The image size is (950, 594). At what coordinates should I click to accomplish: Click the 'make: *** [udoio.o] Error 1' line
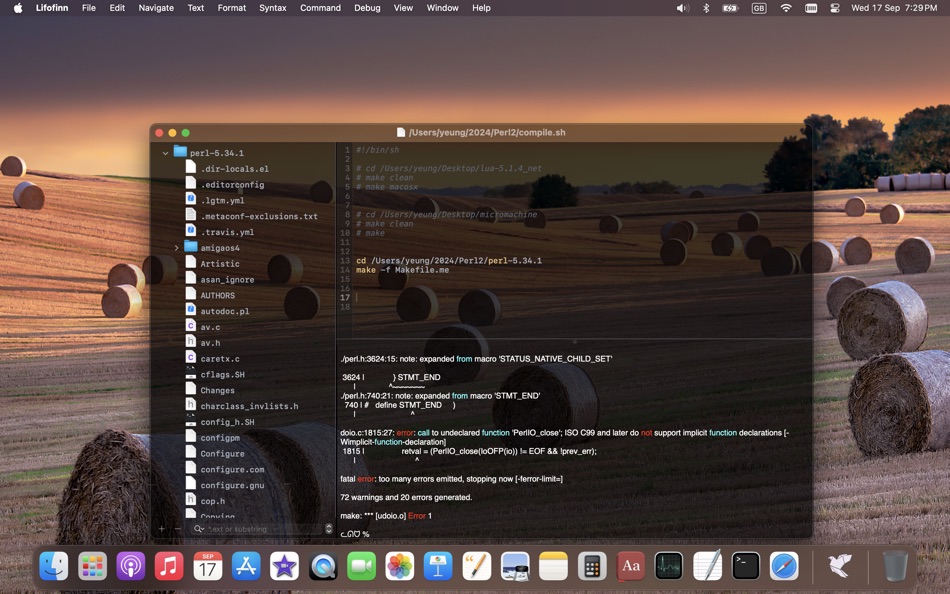point(386,516)
